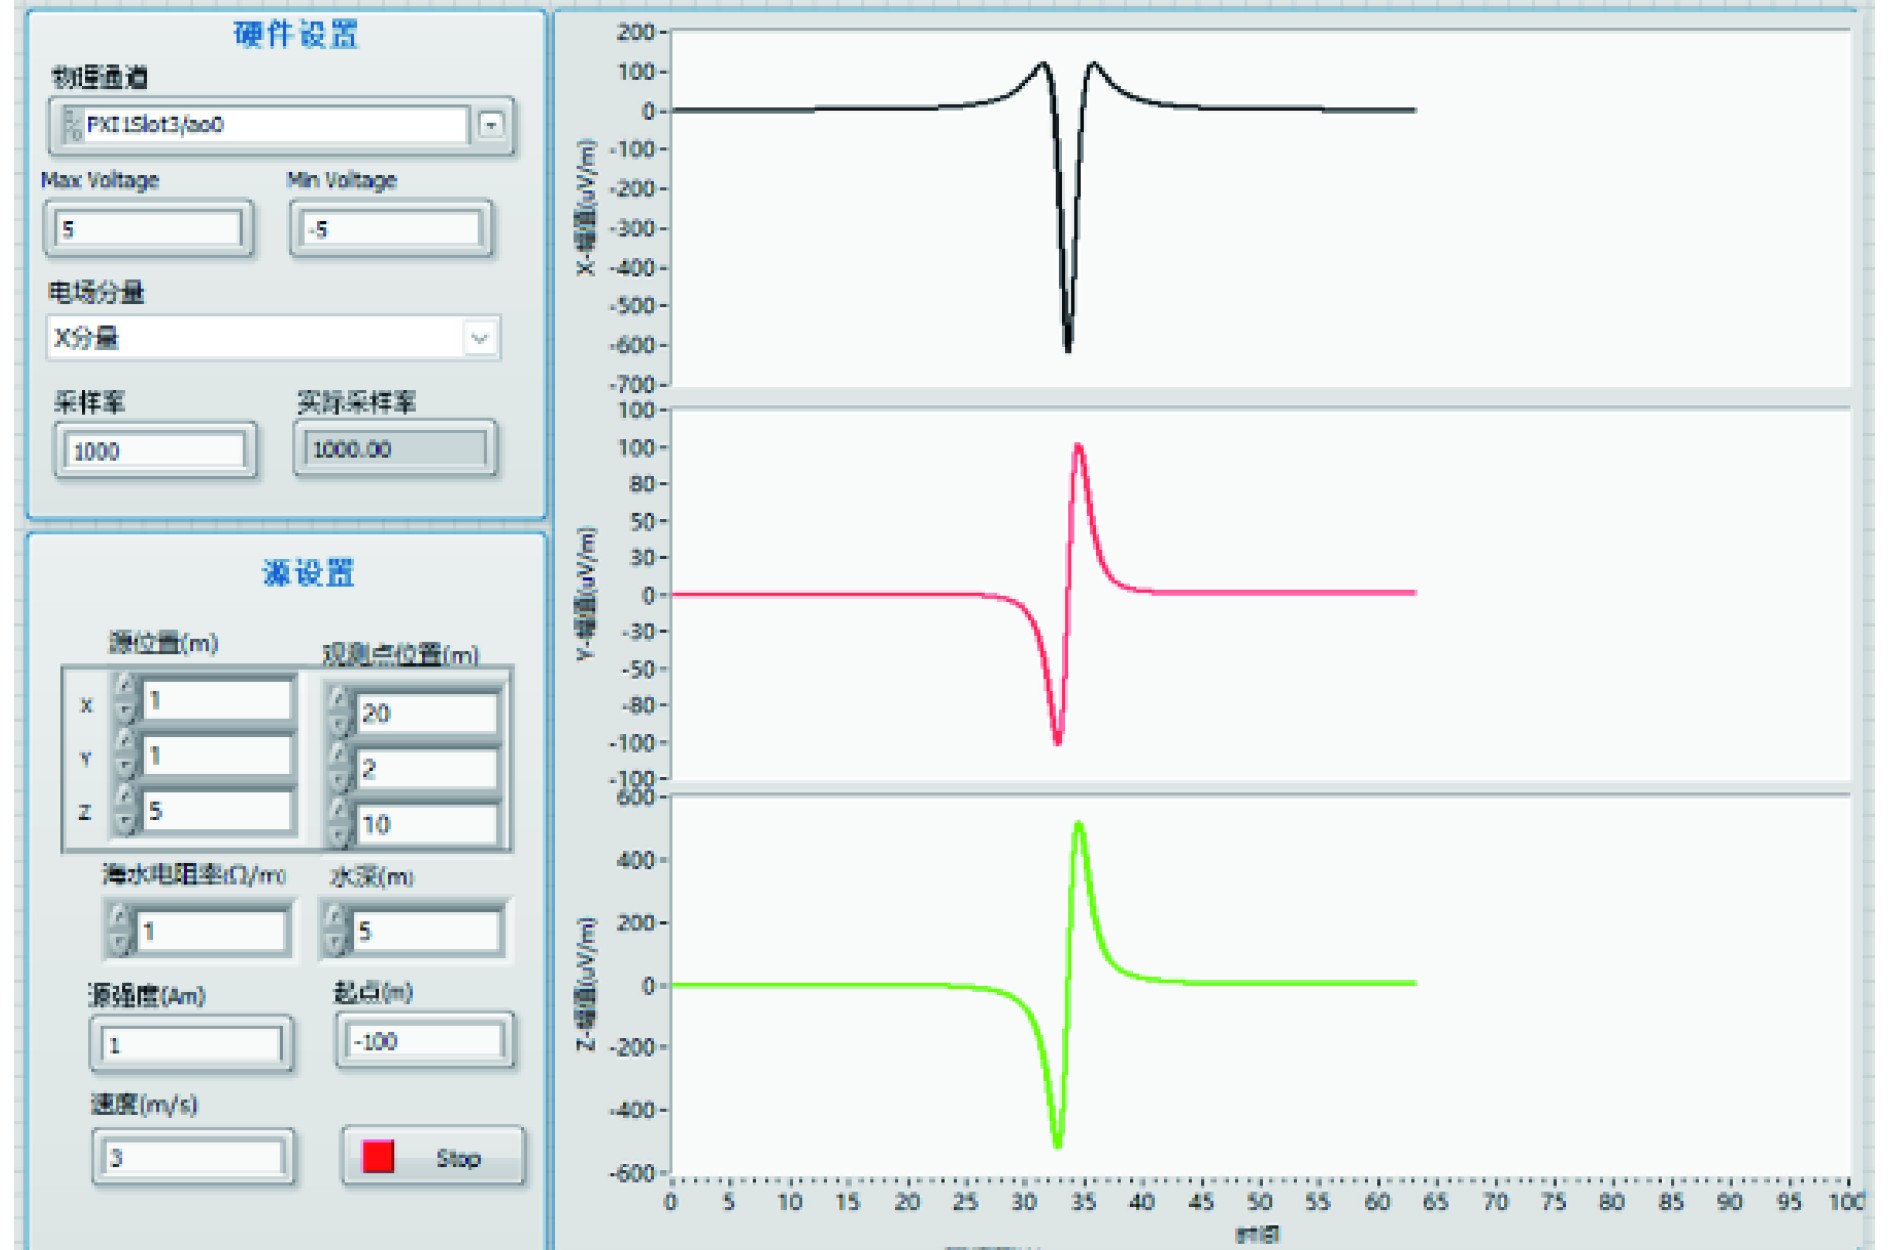
Task: Expand the 电场分量 X分量 dropdown
Action: pyautogui.click(x=479, y=338)
